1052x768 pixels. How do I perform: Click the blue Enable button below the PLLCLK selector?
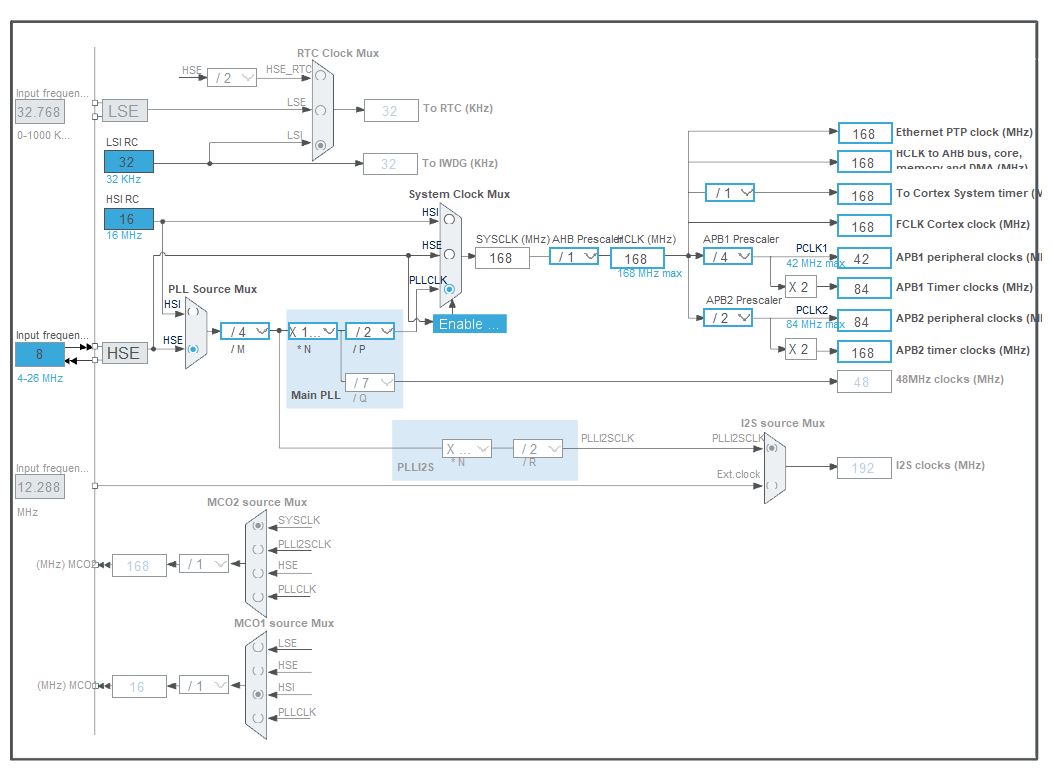pos(468,324)
